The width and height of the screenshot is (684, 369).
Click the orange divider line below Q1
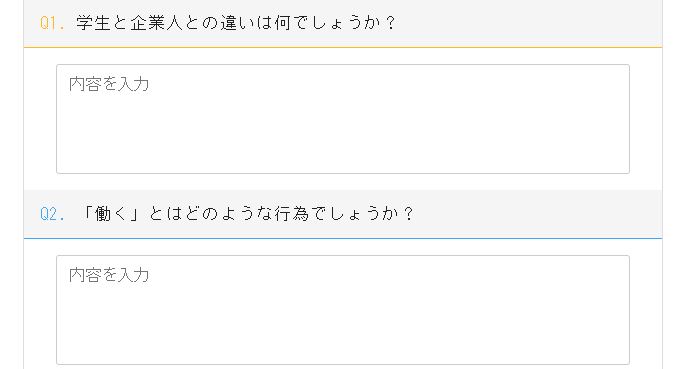click(343, 47)
